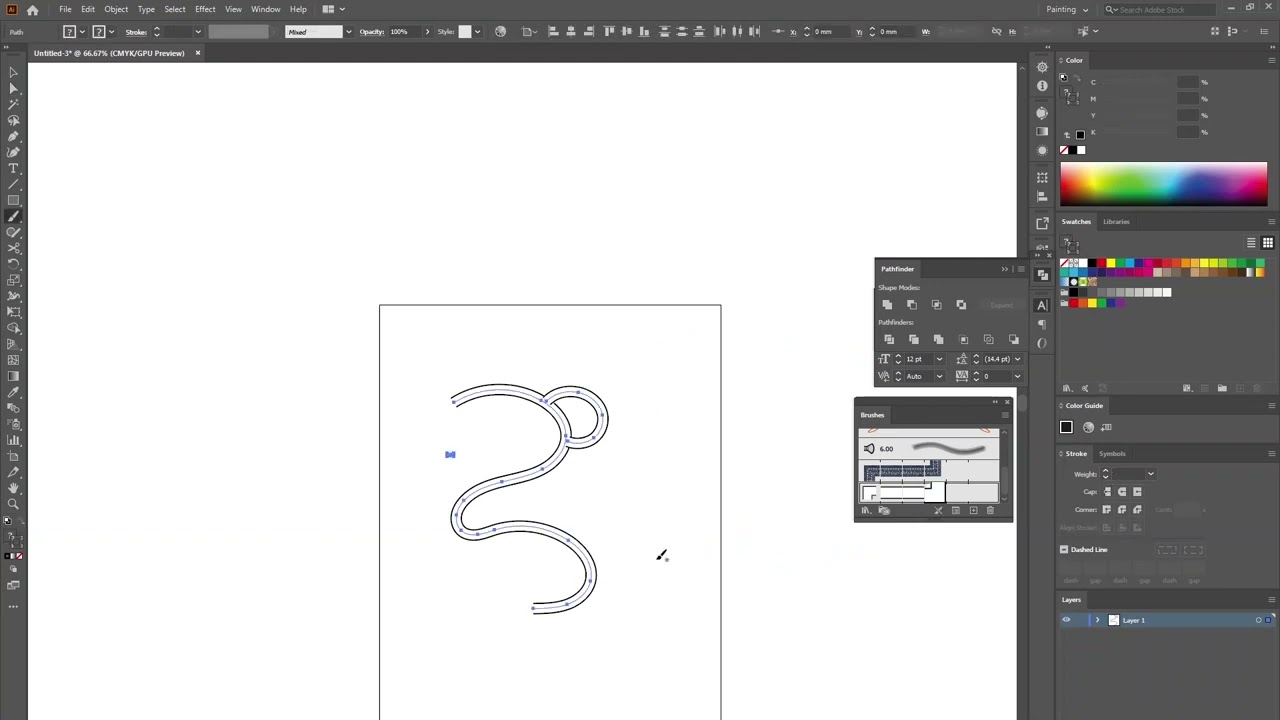Click the Untitled-3 document tab
The width and height of the screenshot is (1280, 720).
[109, 53]
